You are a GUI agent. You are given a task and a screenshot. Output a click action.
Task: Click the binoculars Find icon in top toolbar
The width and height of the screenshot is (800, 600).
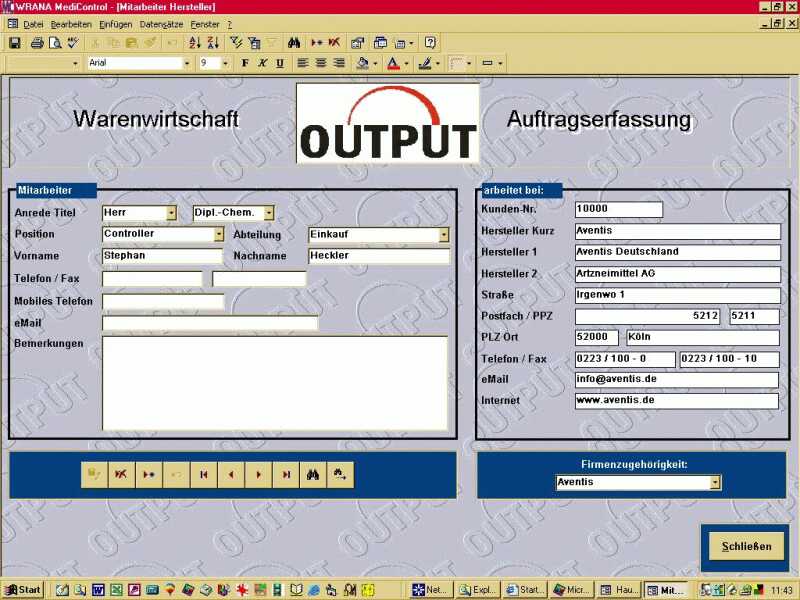pos(294,43)
